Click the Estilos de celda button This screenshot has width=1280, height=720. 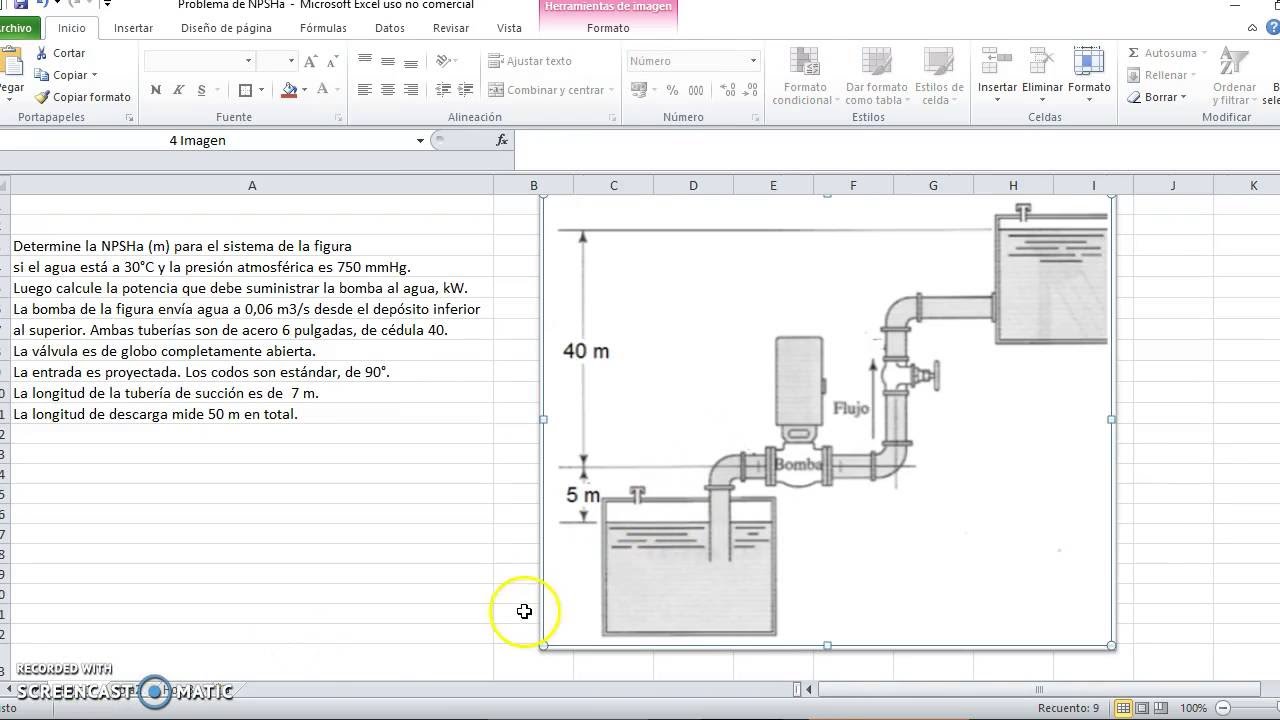coord(939,76)
